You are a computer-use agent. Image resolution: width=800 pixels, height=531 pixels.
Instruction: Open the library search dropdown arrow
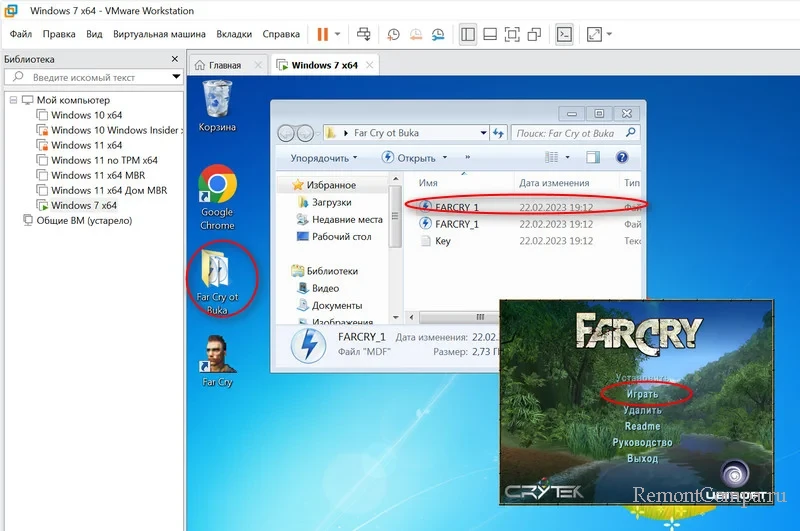pos(176,77)
